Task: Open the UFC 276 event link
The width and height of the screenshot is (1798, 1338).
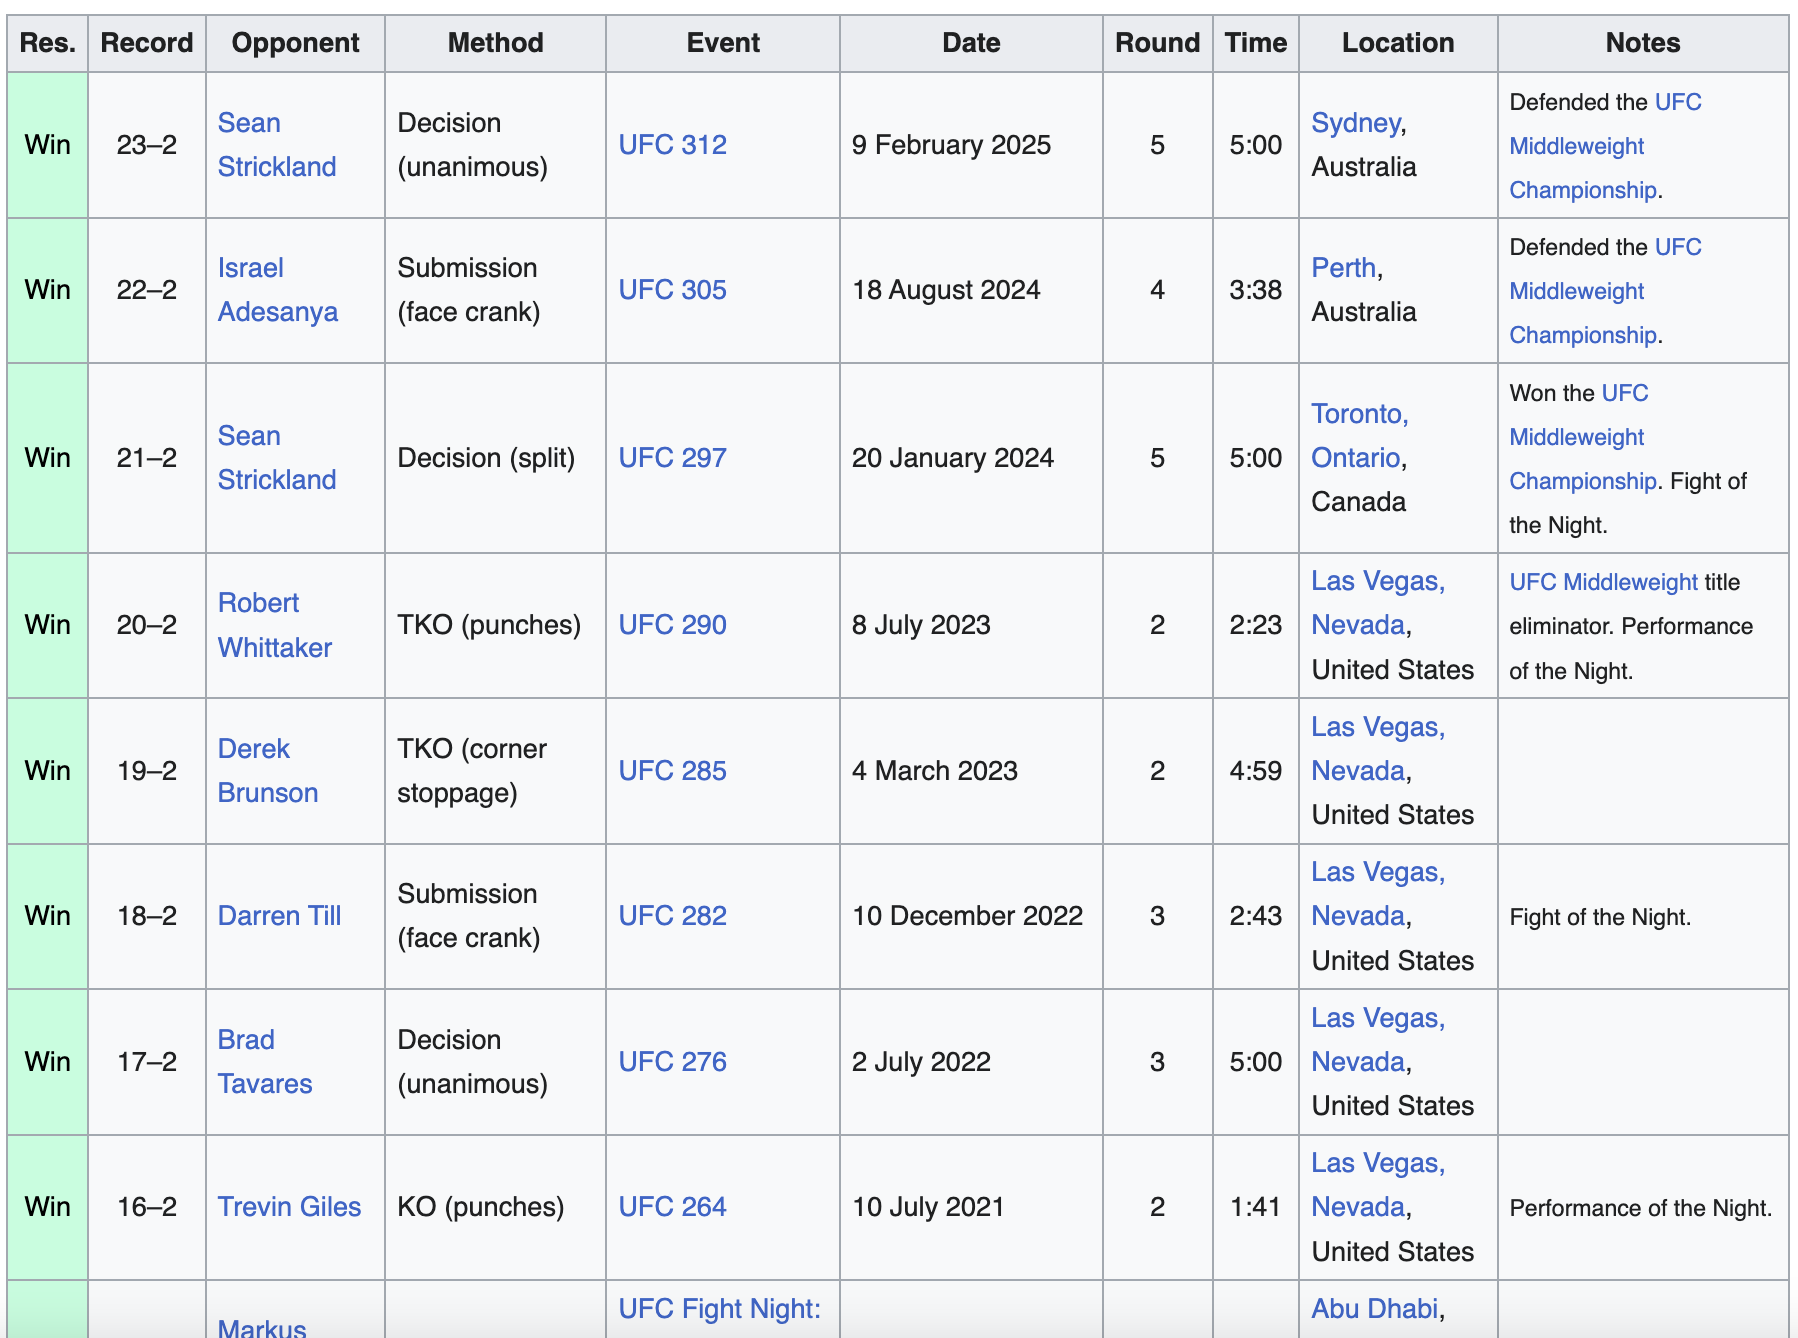Action: pyautogui.click(x=673, y=1062)
